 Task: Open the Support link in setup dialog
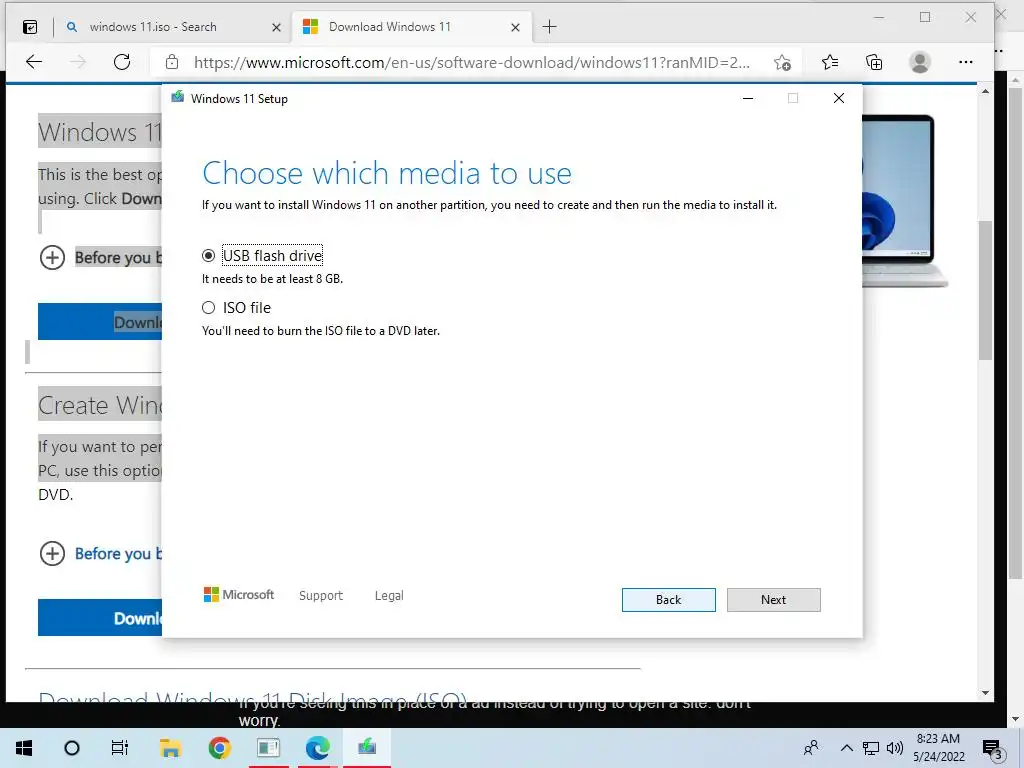[x=321, y=595]
